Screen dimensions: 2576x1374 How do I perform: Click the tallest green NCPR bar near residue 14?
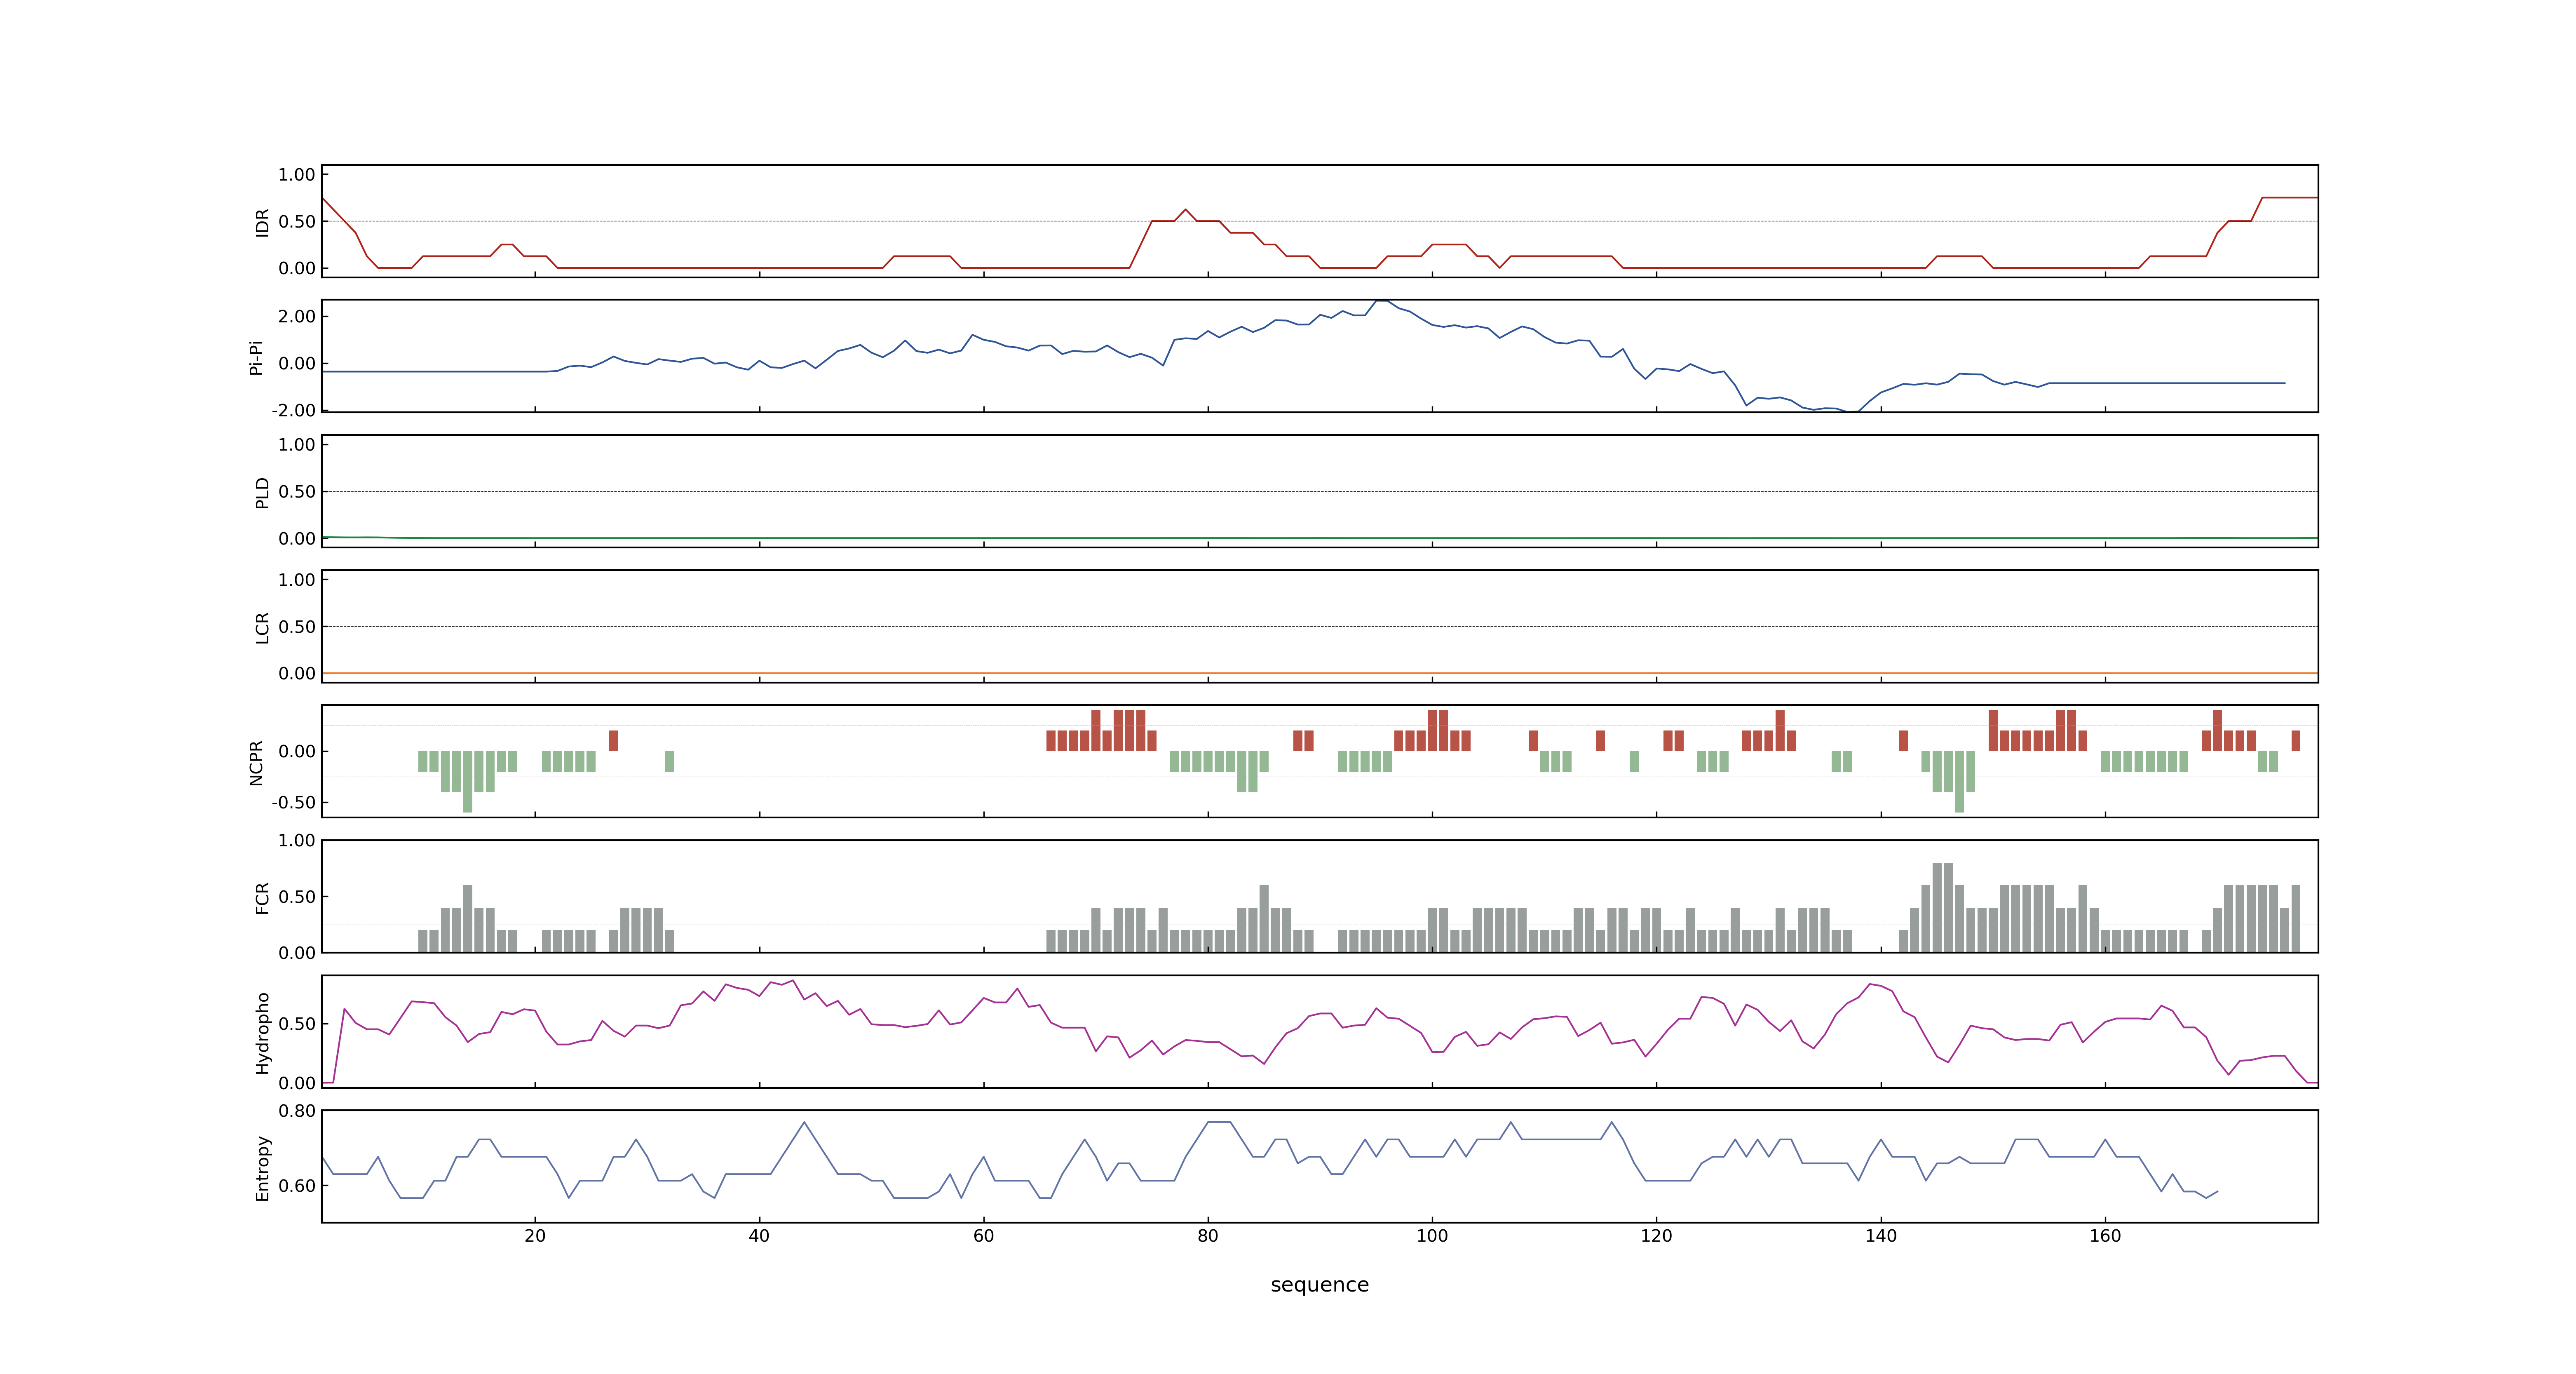[x=467, y=782]
